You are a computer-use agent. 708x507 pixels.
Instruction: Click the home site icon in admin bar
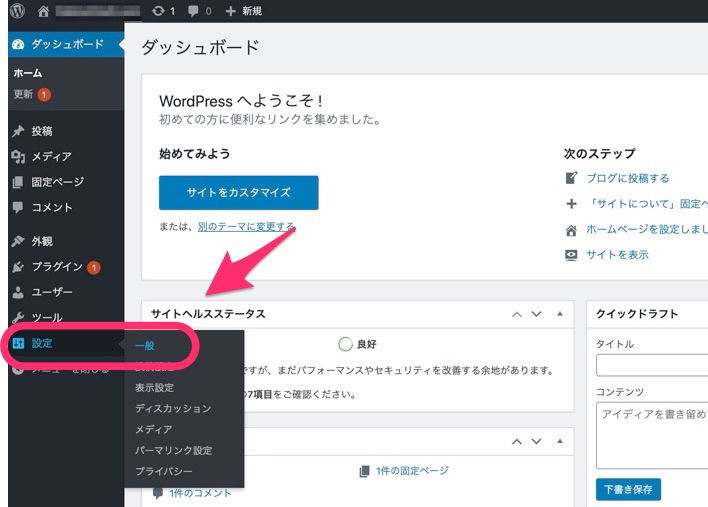click(x=43, y=11)
